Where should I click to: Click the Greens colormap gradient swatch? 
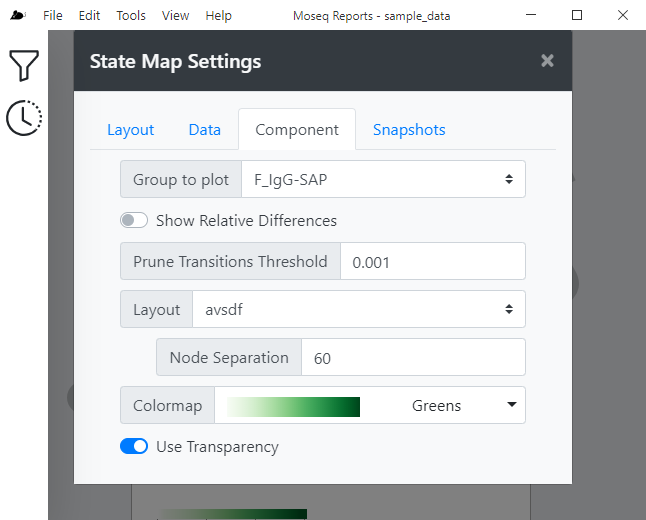293,407
